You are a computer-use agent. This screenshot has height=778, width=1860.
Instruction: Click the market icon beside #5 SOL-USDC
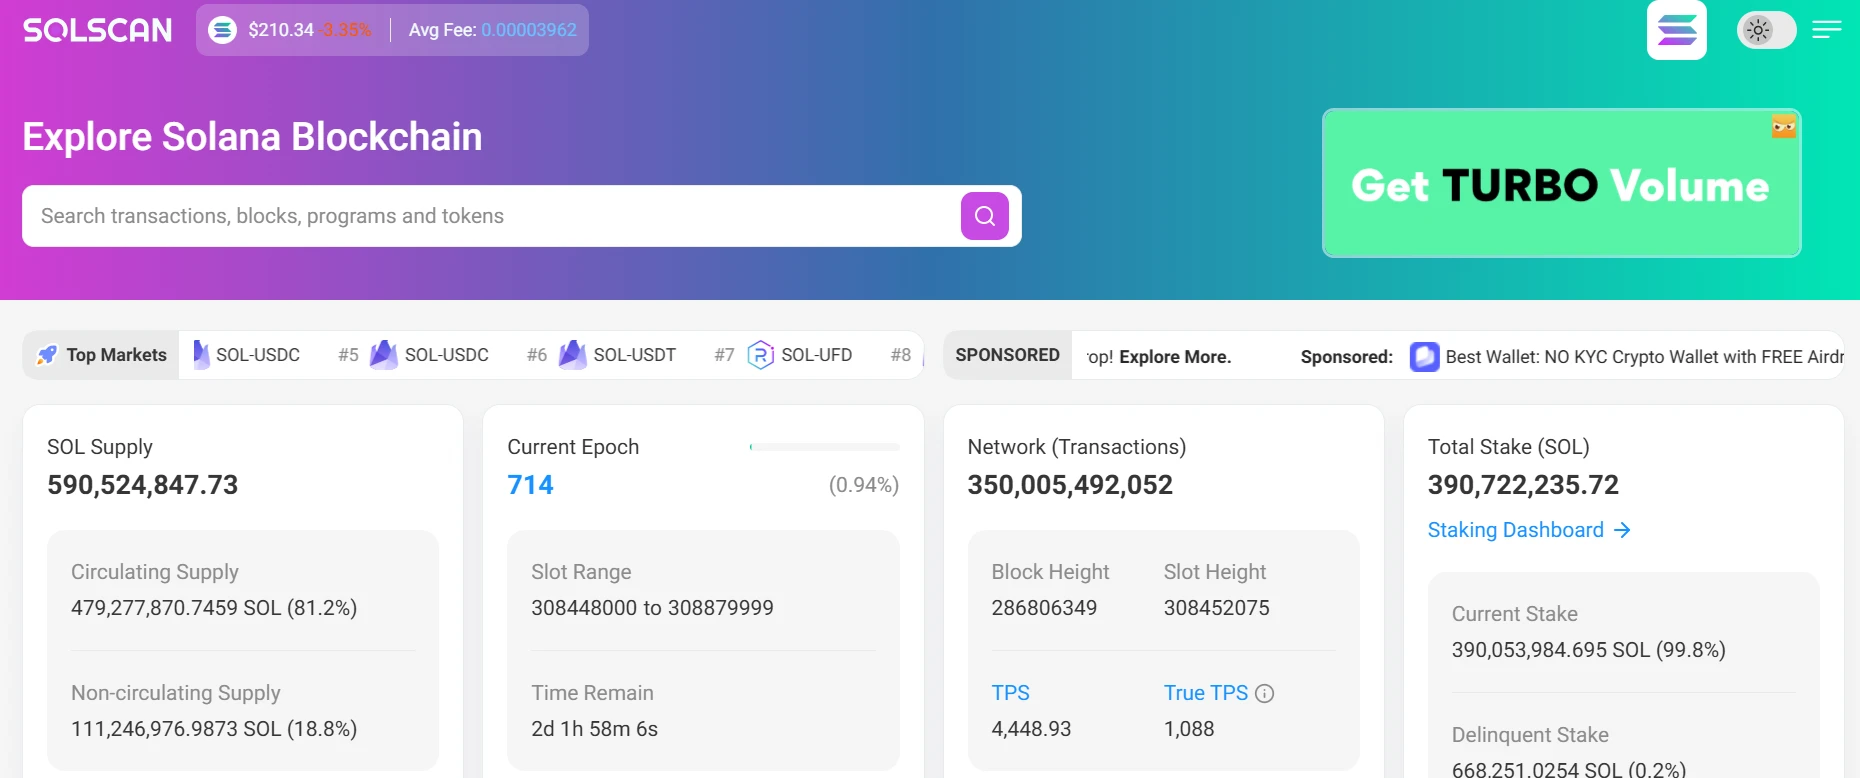tap(384, 355)
